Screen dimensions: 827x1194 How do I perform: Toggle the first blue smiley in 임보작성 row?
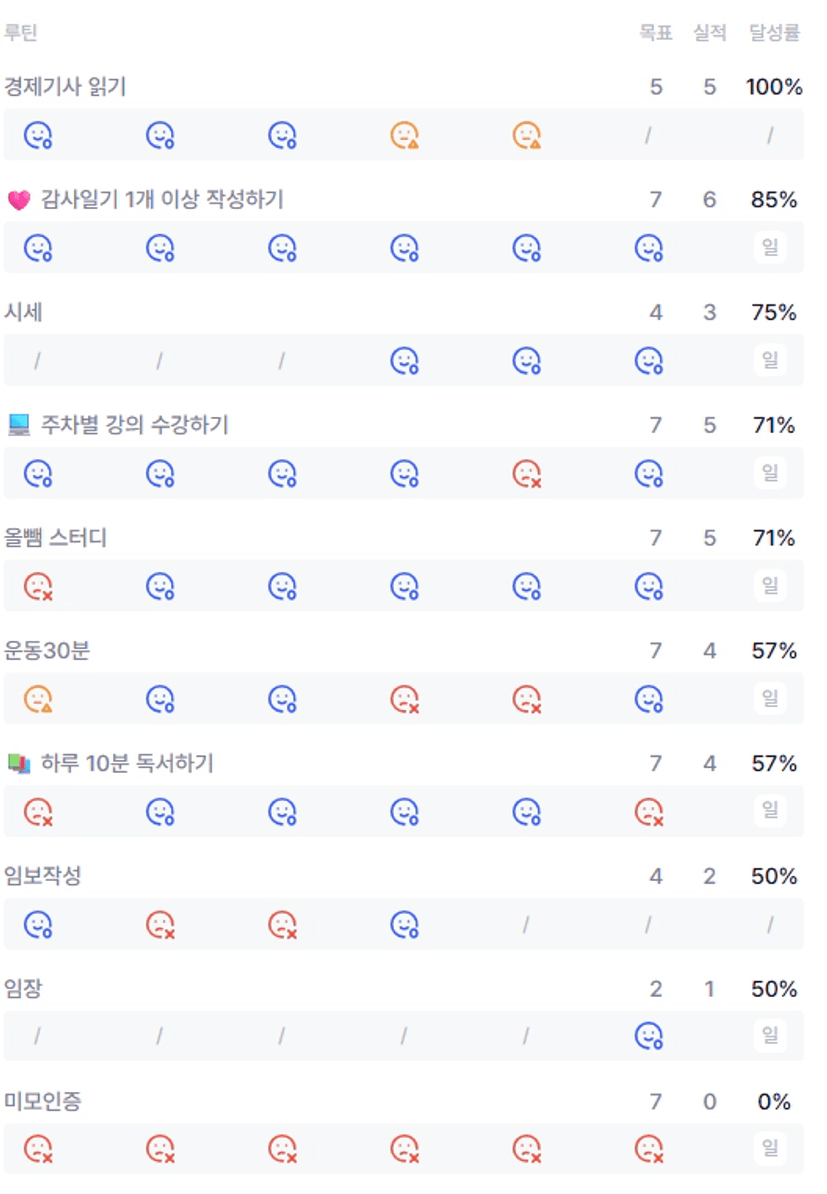[38, 924]
